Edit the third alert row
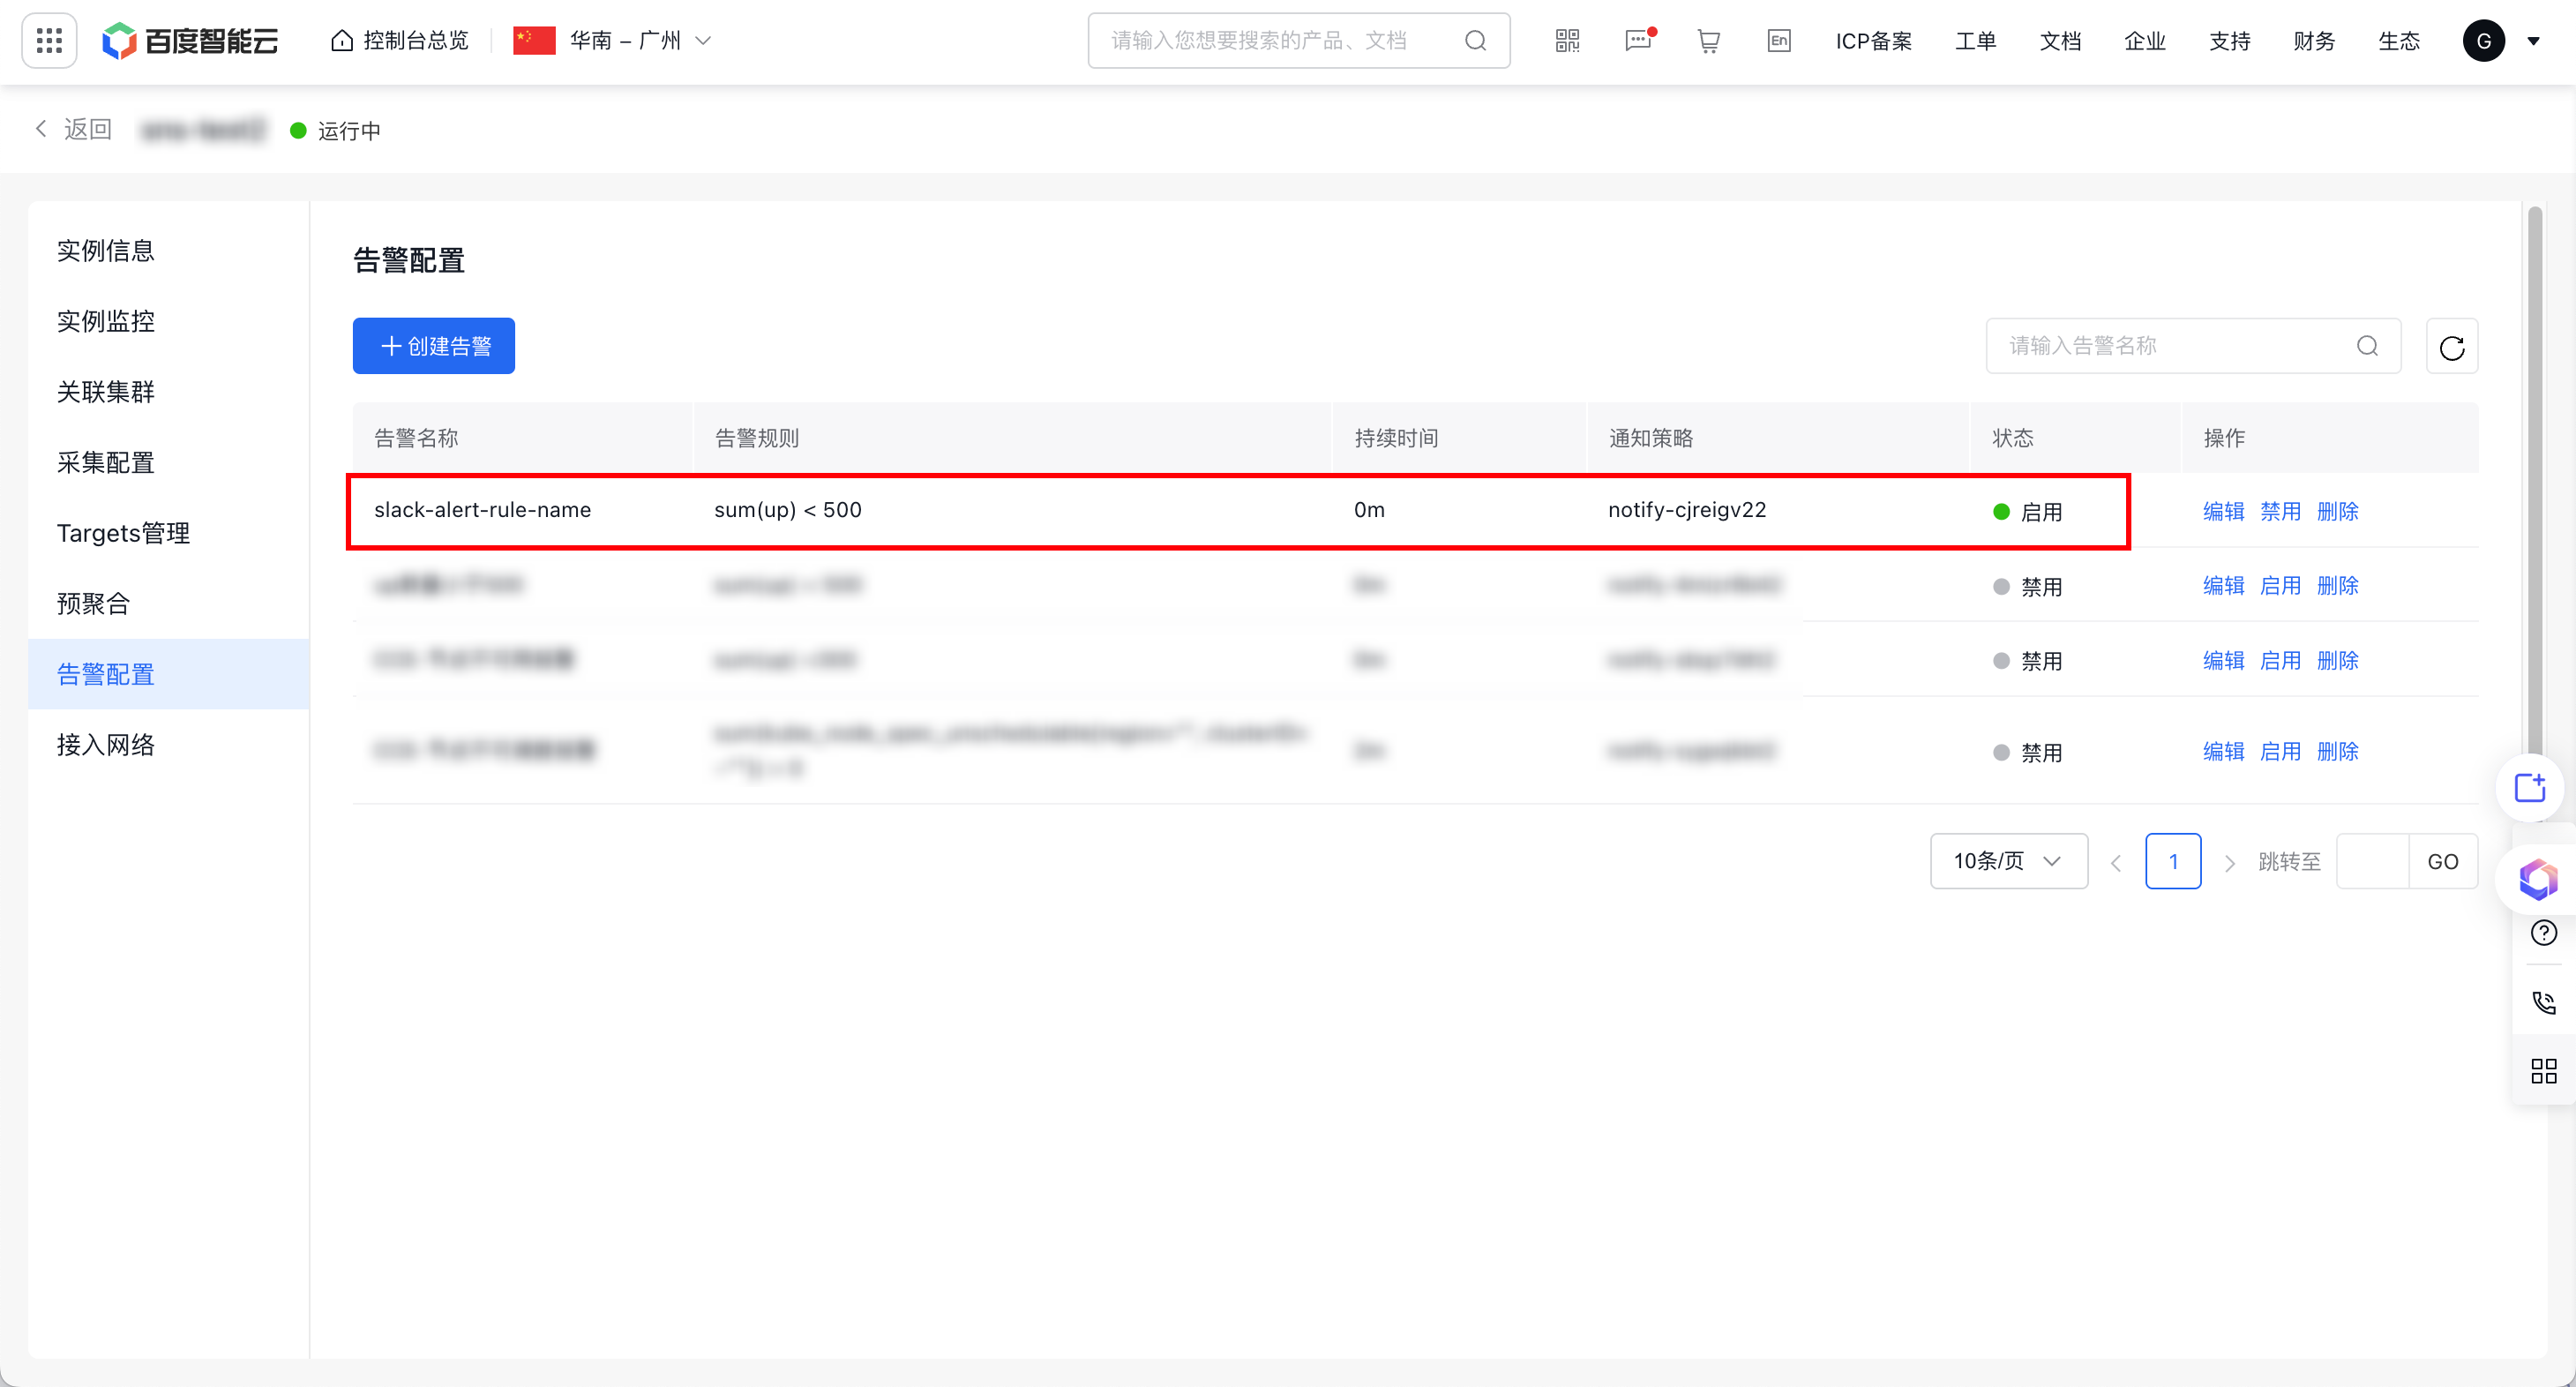Image resolution: width=2576 pixels, height=1387 pixels. pyautogui.click(x=2223, y=660)
